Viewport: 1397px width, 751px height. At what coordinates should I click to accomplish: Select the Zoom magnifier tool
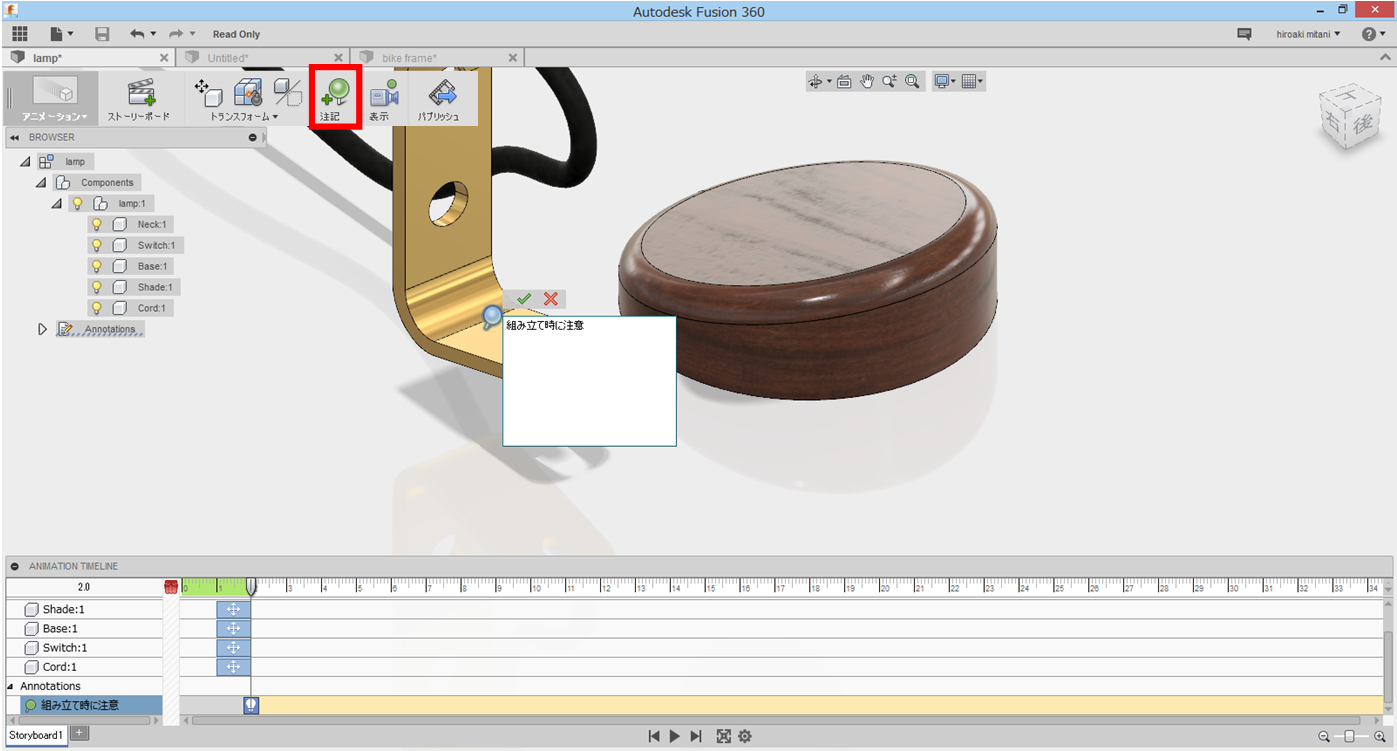click(890, 81)
